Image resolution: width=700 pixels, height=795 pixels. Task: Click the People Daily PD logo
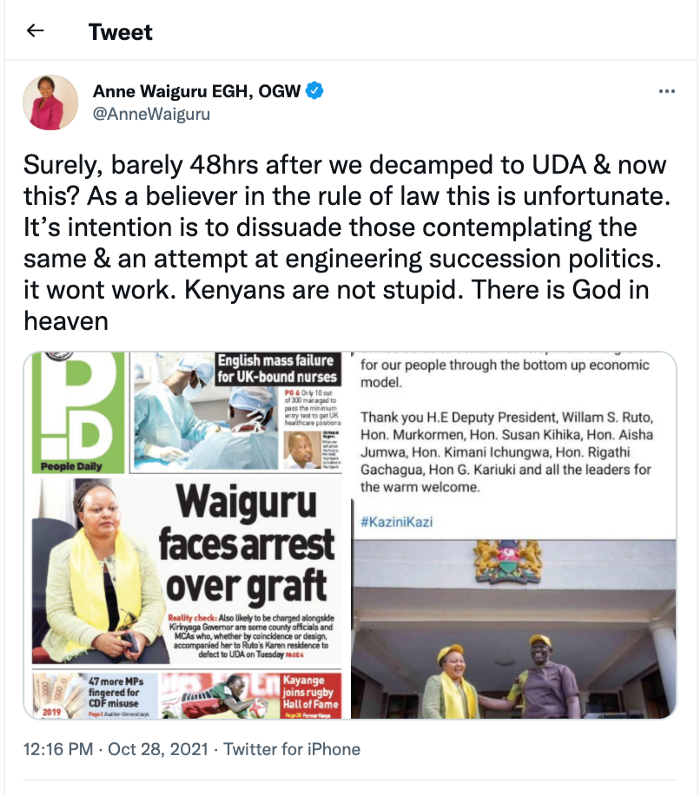(78, 413)
